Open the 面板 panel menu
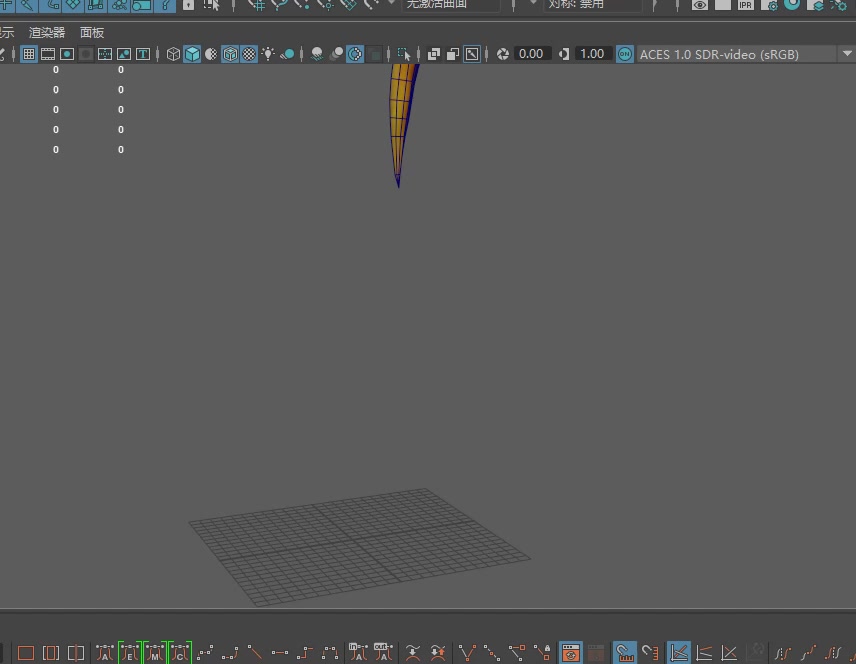Viewport: 856px width, 664px height. 92,32
